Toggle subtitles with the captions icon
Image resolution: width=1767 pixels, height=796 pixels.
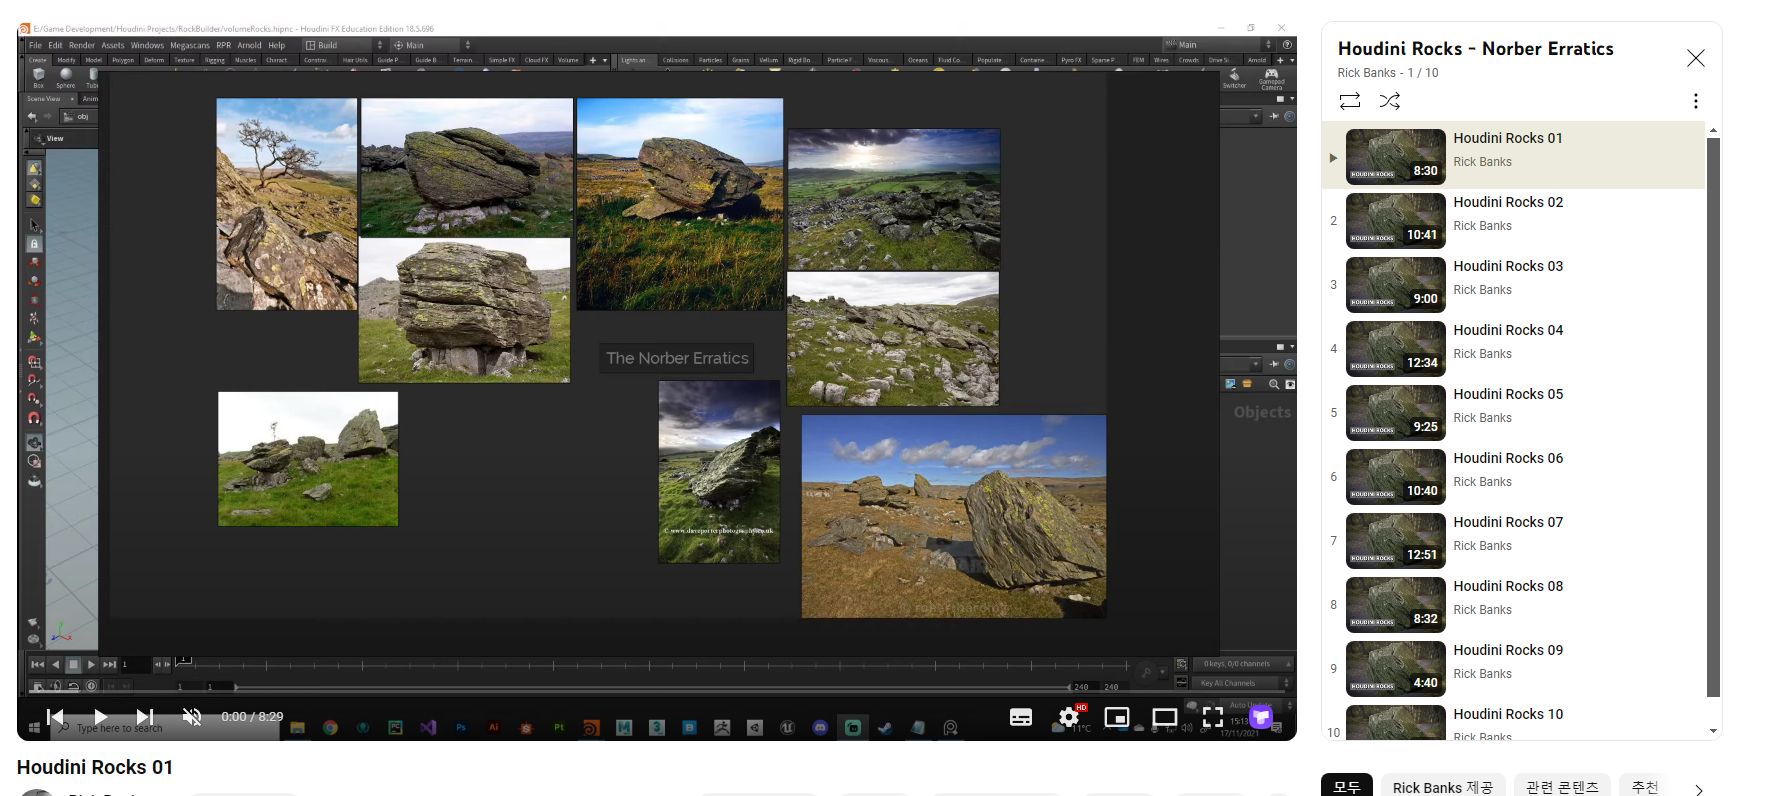point(1020,717)
